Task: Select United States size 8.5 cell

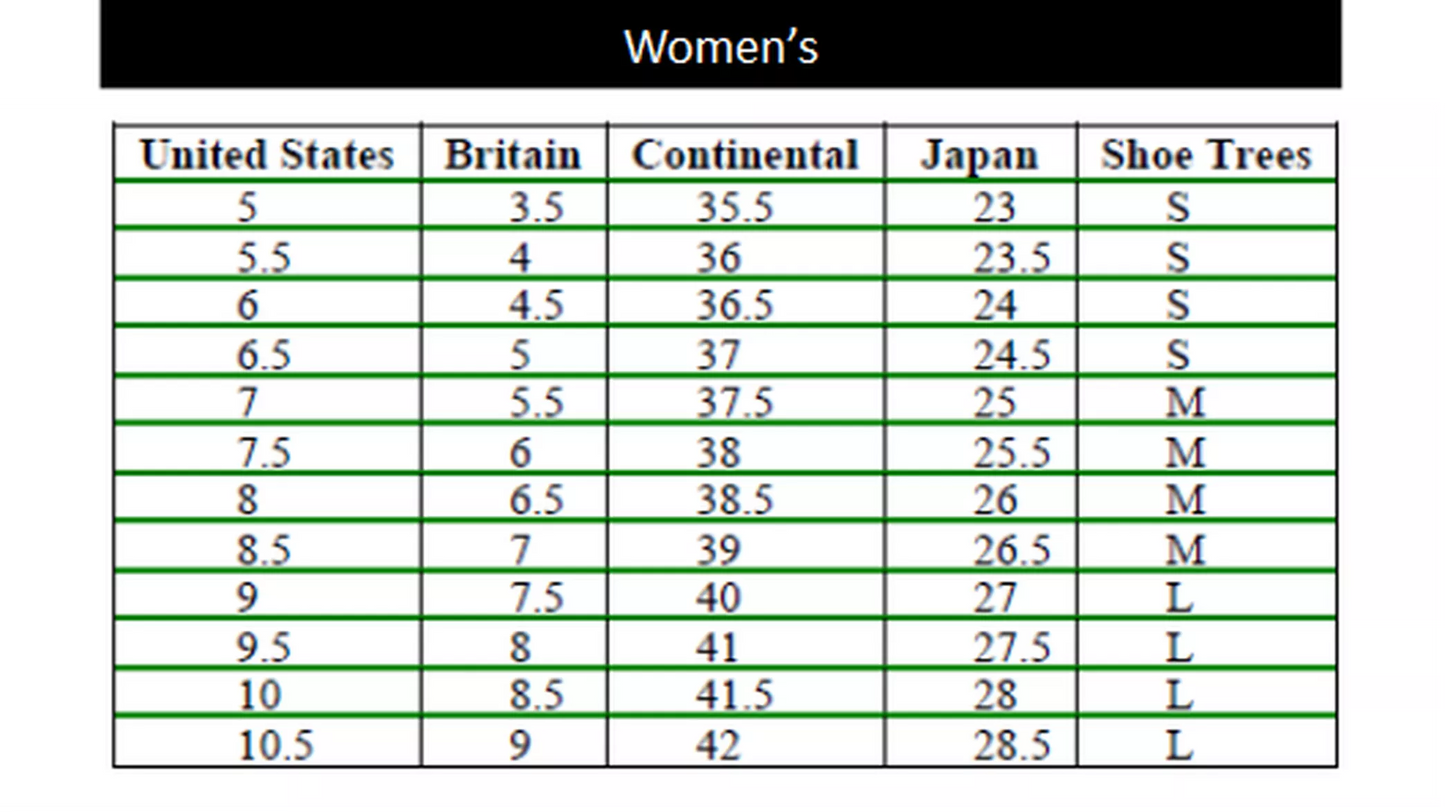Action: point(264,549)
